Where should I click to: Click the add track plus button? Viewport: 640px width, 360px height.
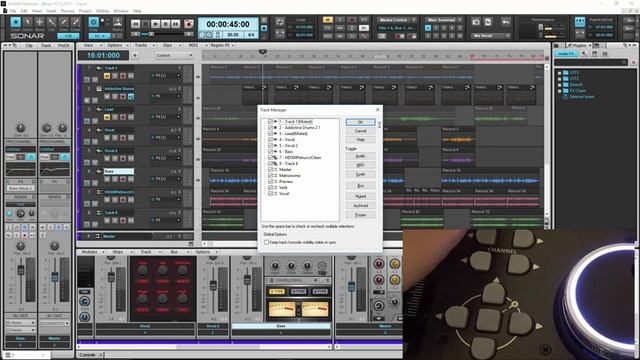135,55
